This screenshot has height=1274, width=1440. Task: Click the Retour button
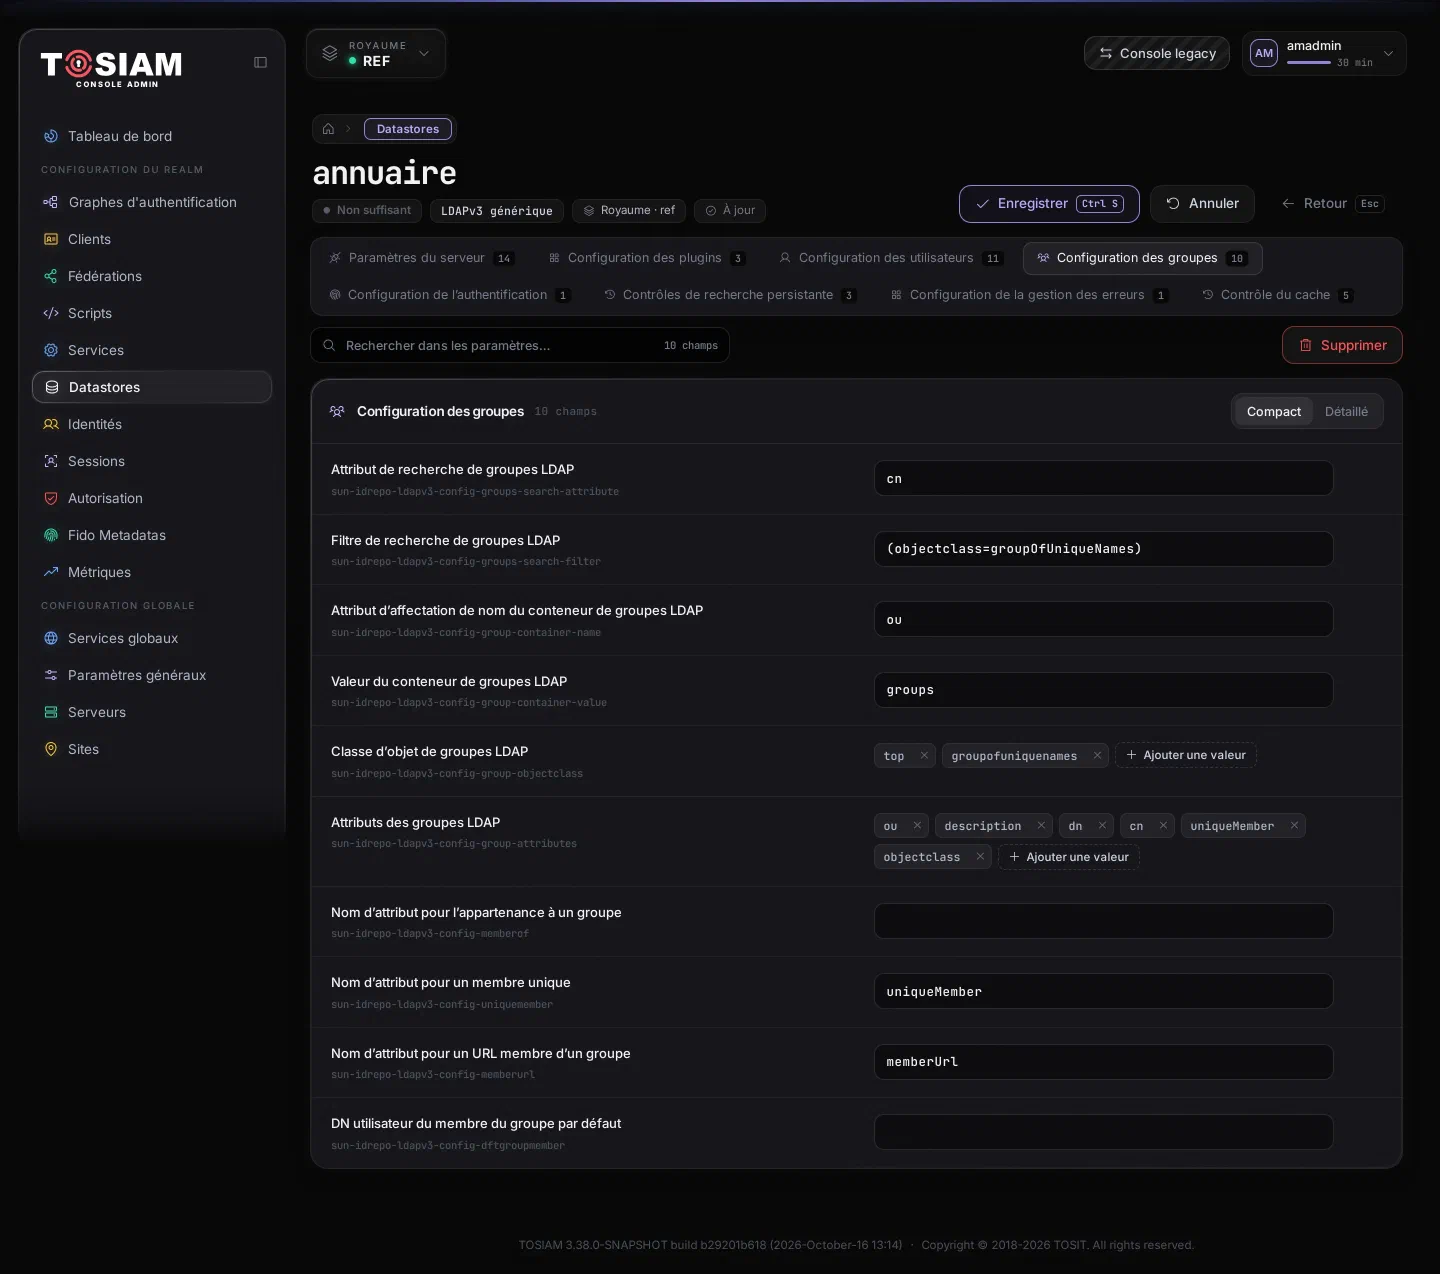1331,204
